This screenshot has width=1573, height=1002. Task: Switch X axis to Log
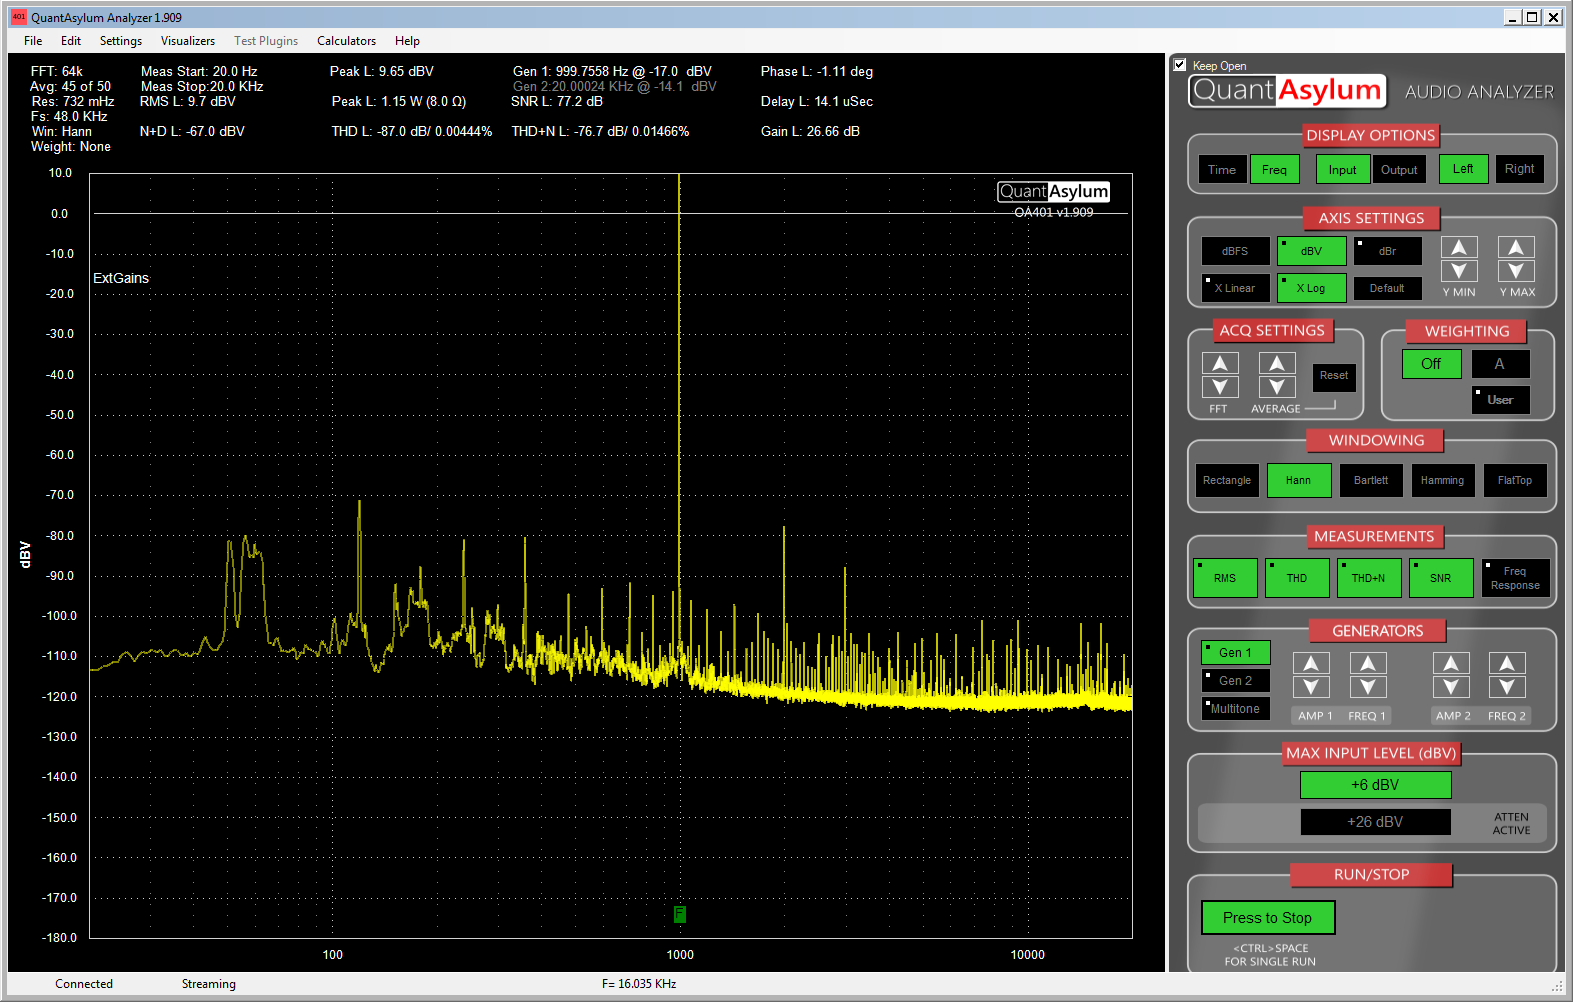pos(1311,288)
